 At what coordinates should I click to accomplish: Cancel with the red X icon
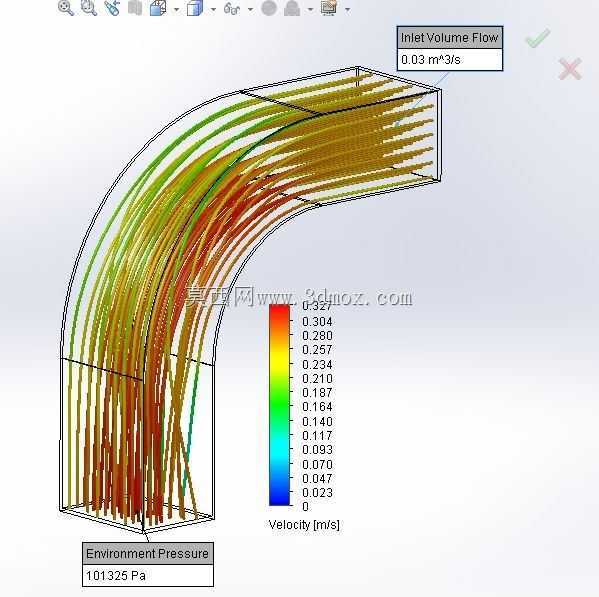(x=570, y=69)
